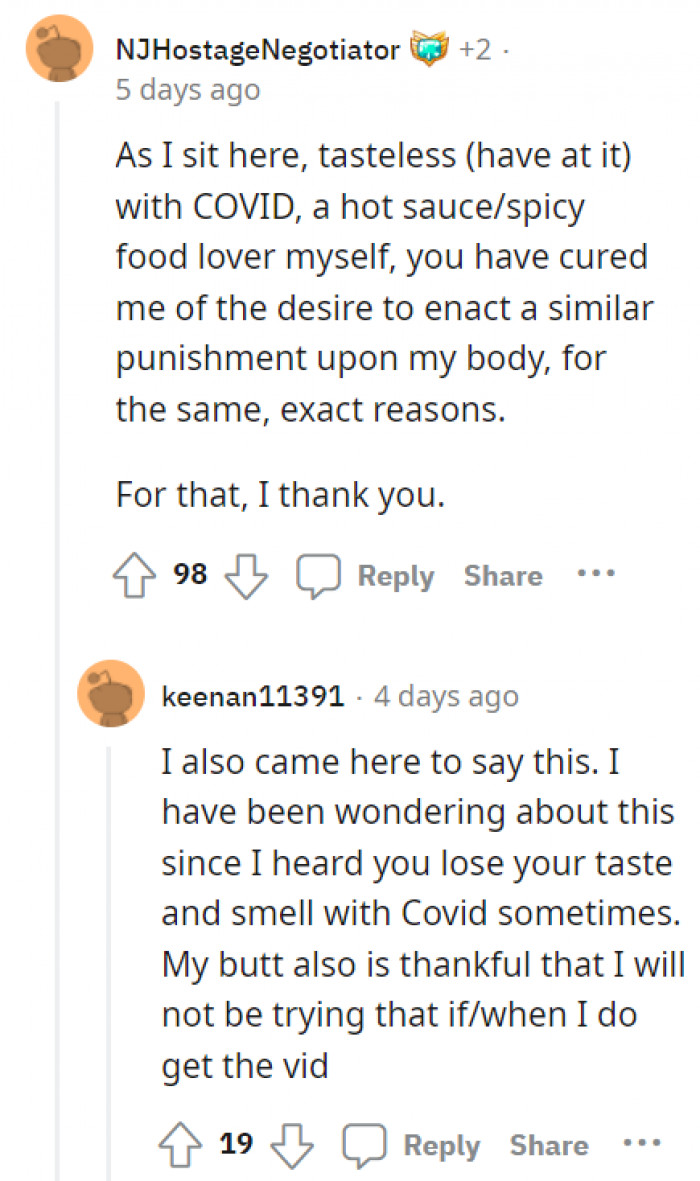Toggle the upvote on keenan11391's comment
Screen dimensions: 700x1181
[x=180, y=1144]
